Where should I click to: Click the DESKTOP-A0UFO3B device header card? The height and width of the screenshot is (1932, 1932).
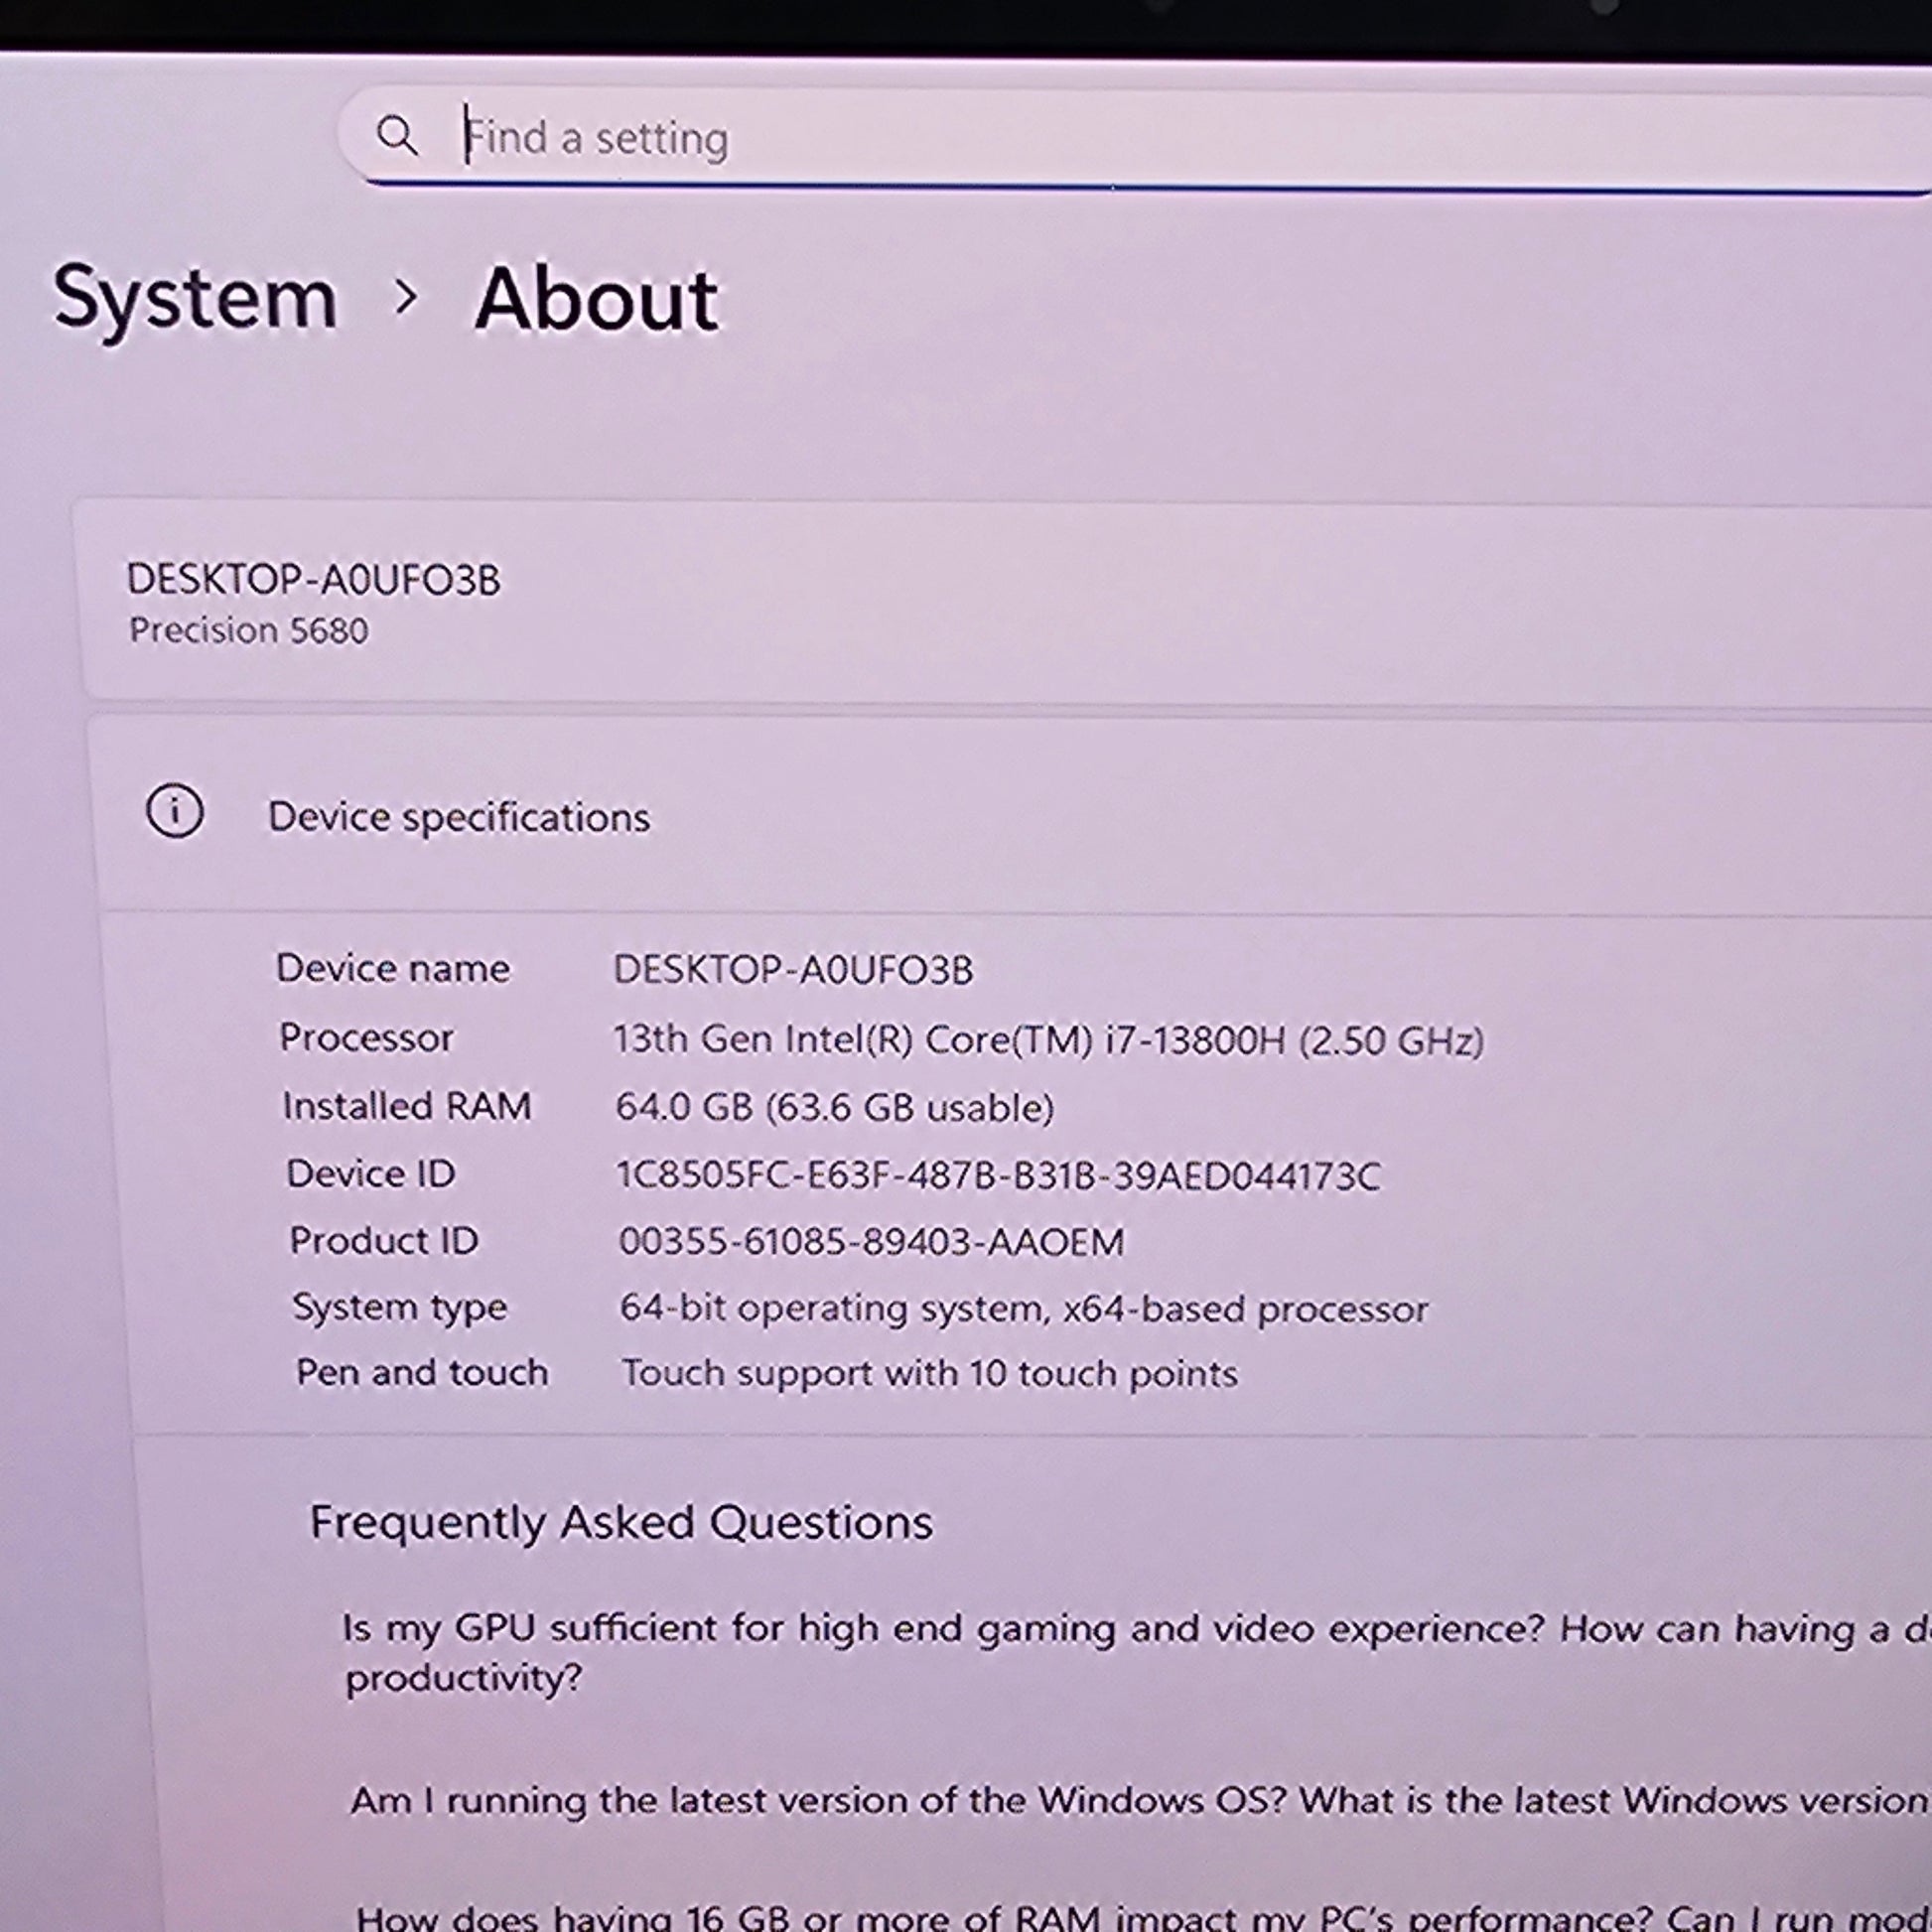(x=313, y=580)
